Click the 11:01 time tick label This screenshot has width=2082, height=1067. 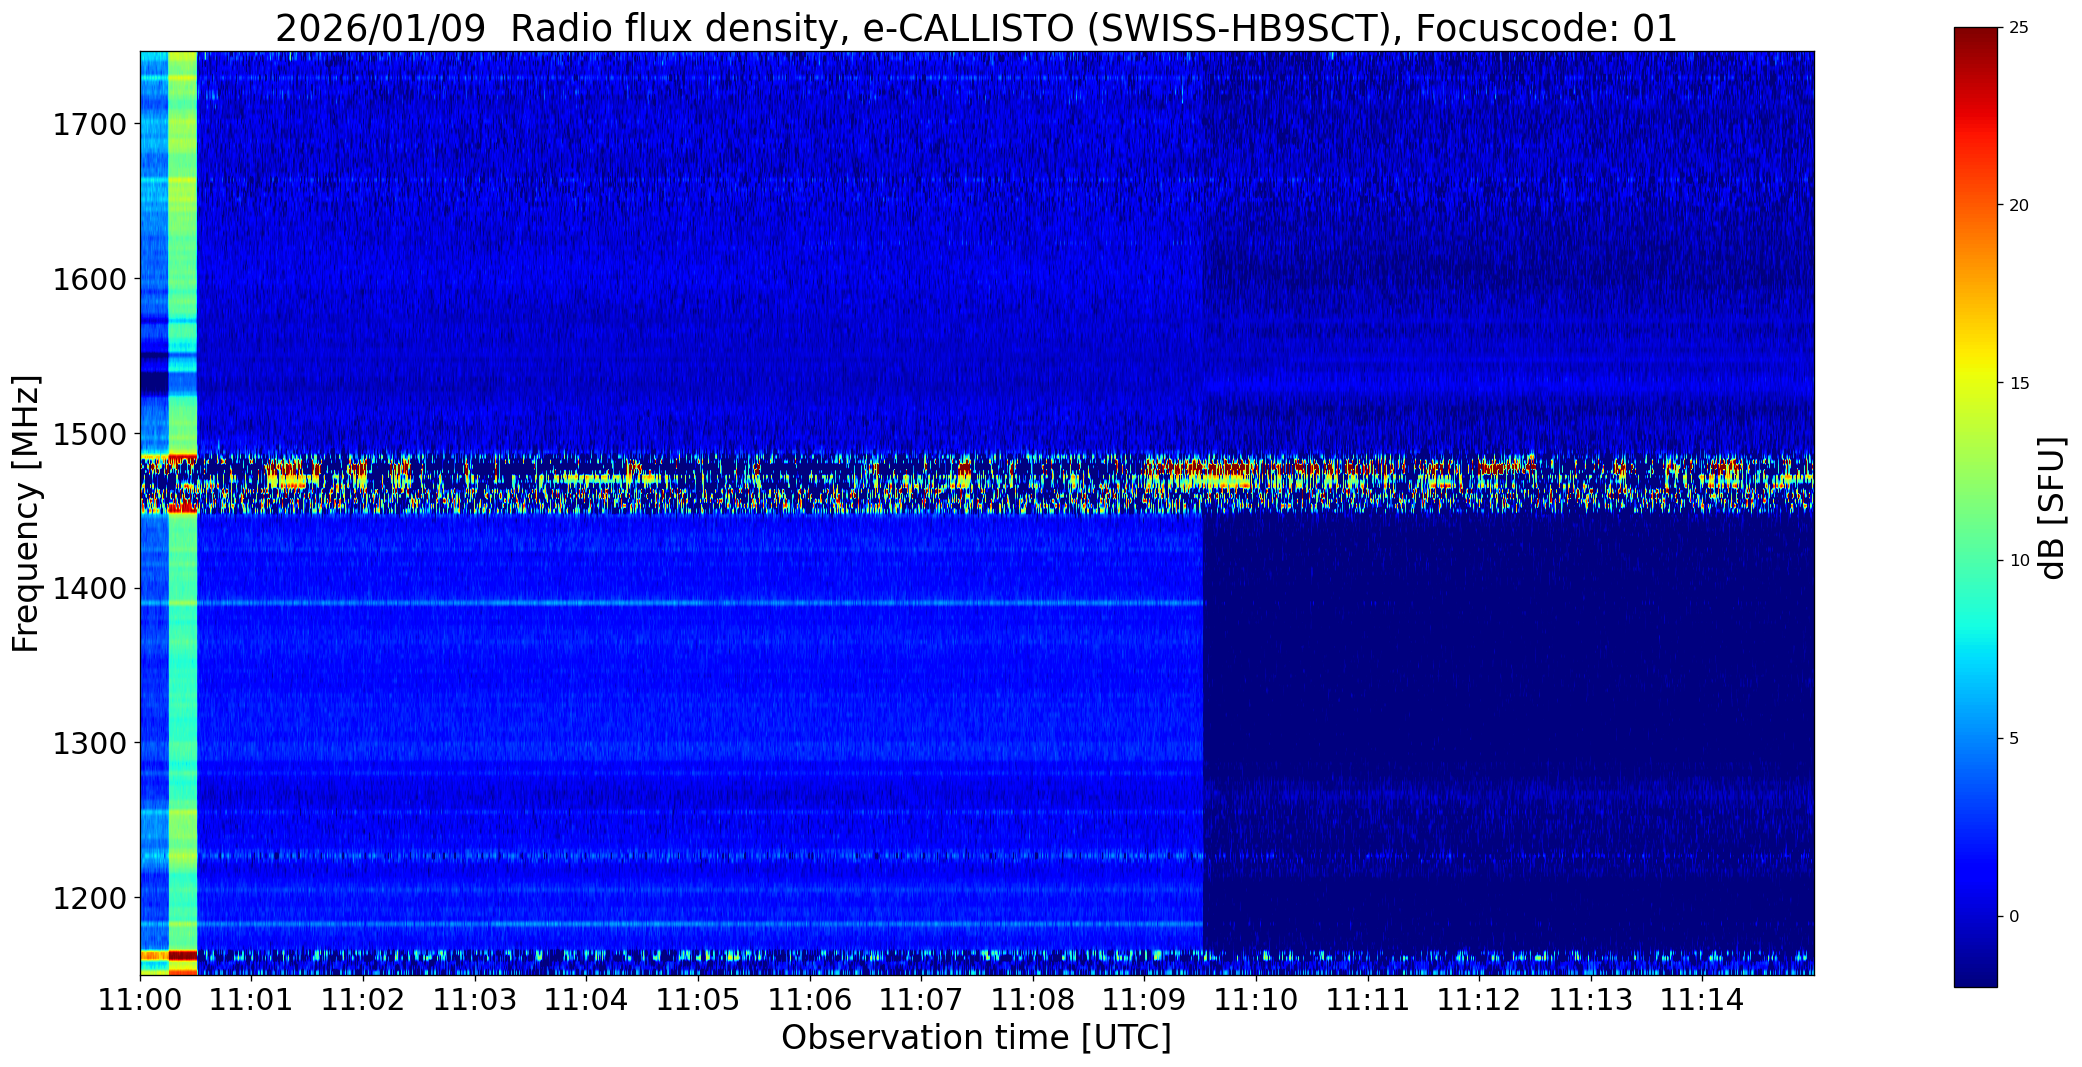pyautogui.click(x=252, y=999)
